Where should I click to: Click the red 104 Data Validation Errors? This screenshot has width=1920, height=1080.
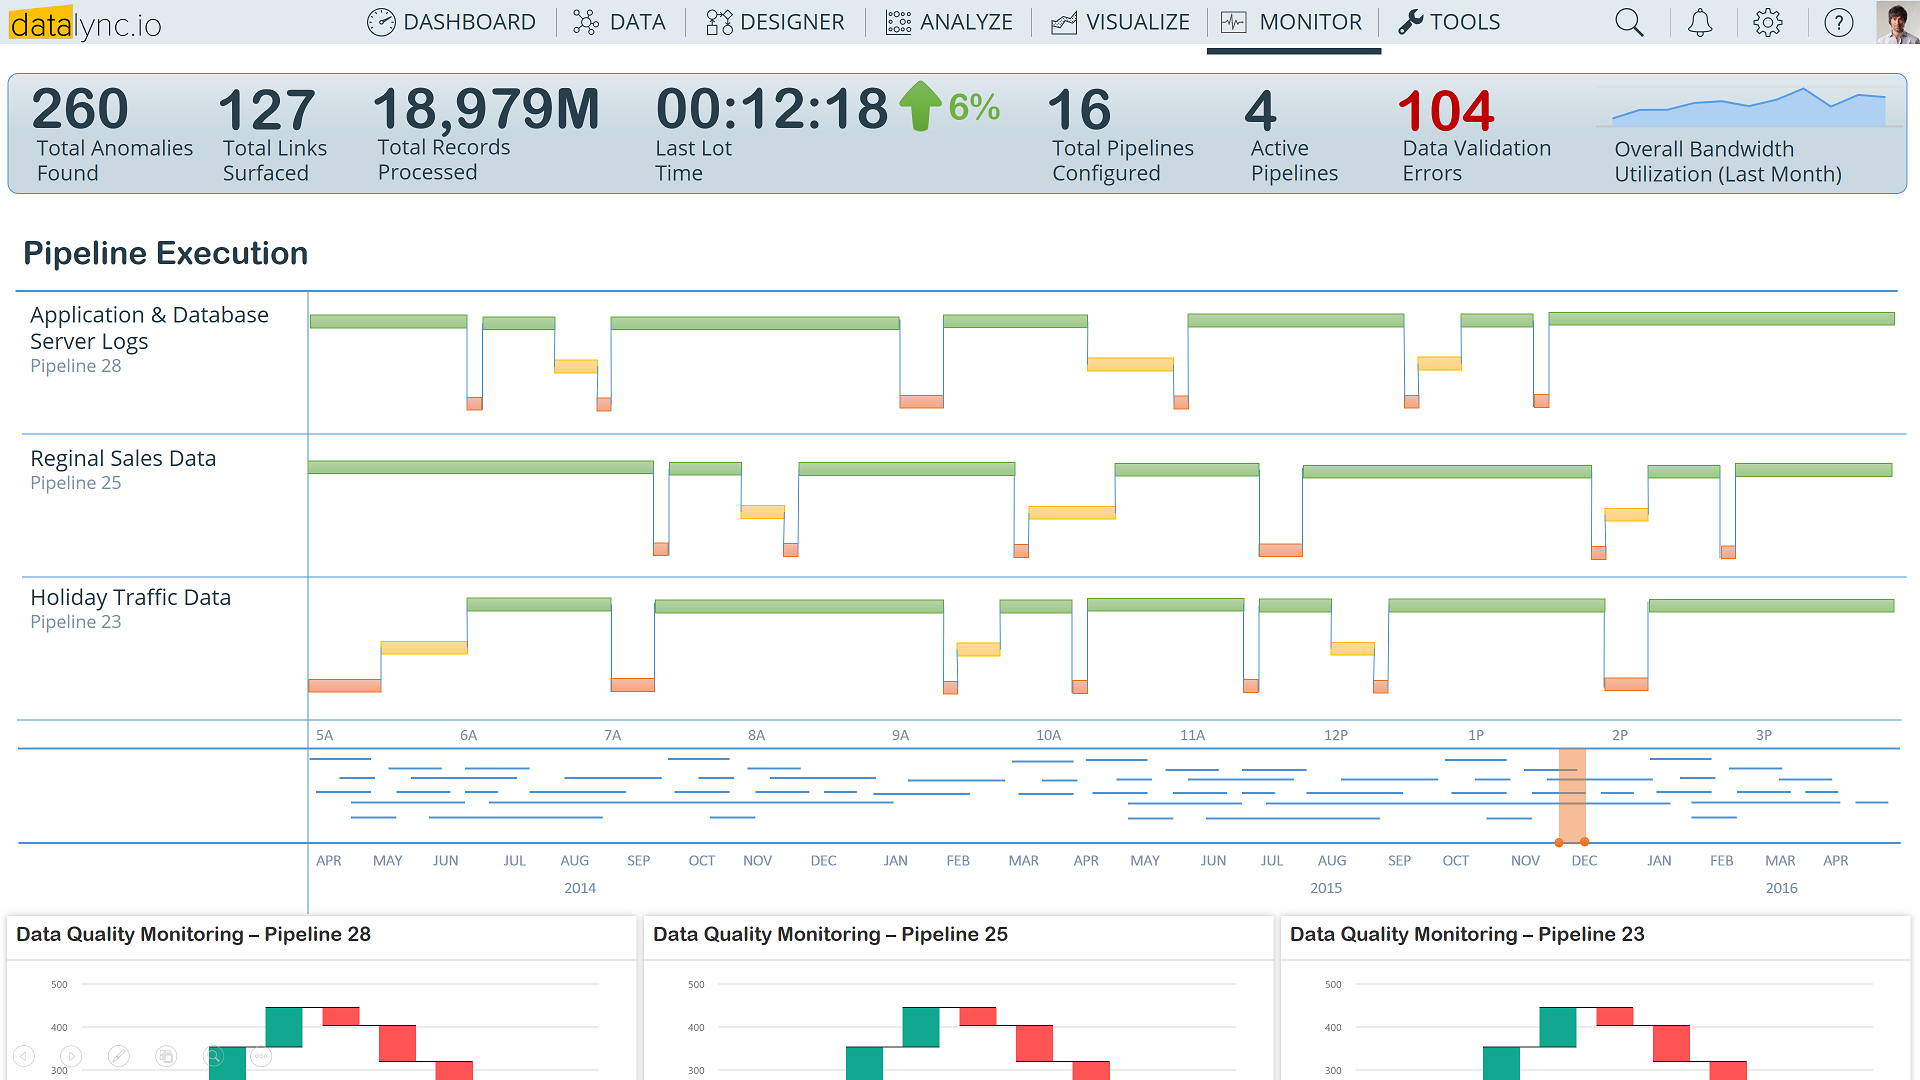coord(1445,110)
